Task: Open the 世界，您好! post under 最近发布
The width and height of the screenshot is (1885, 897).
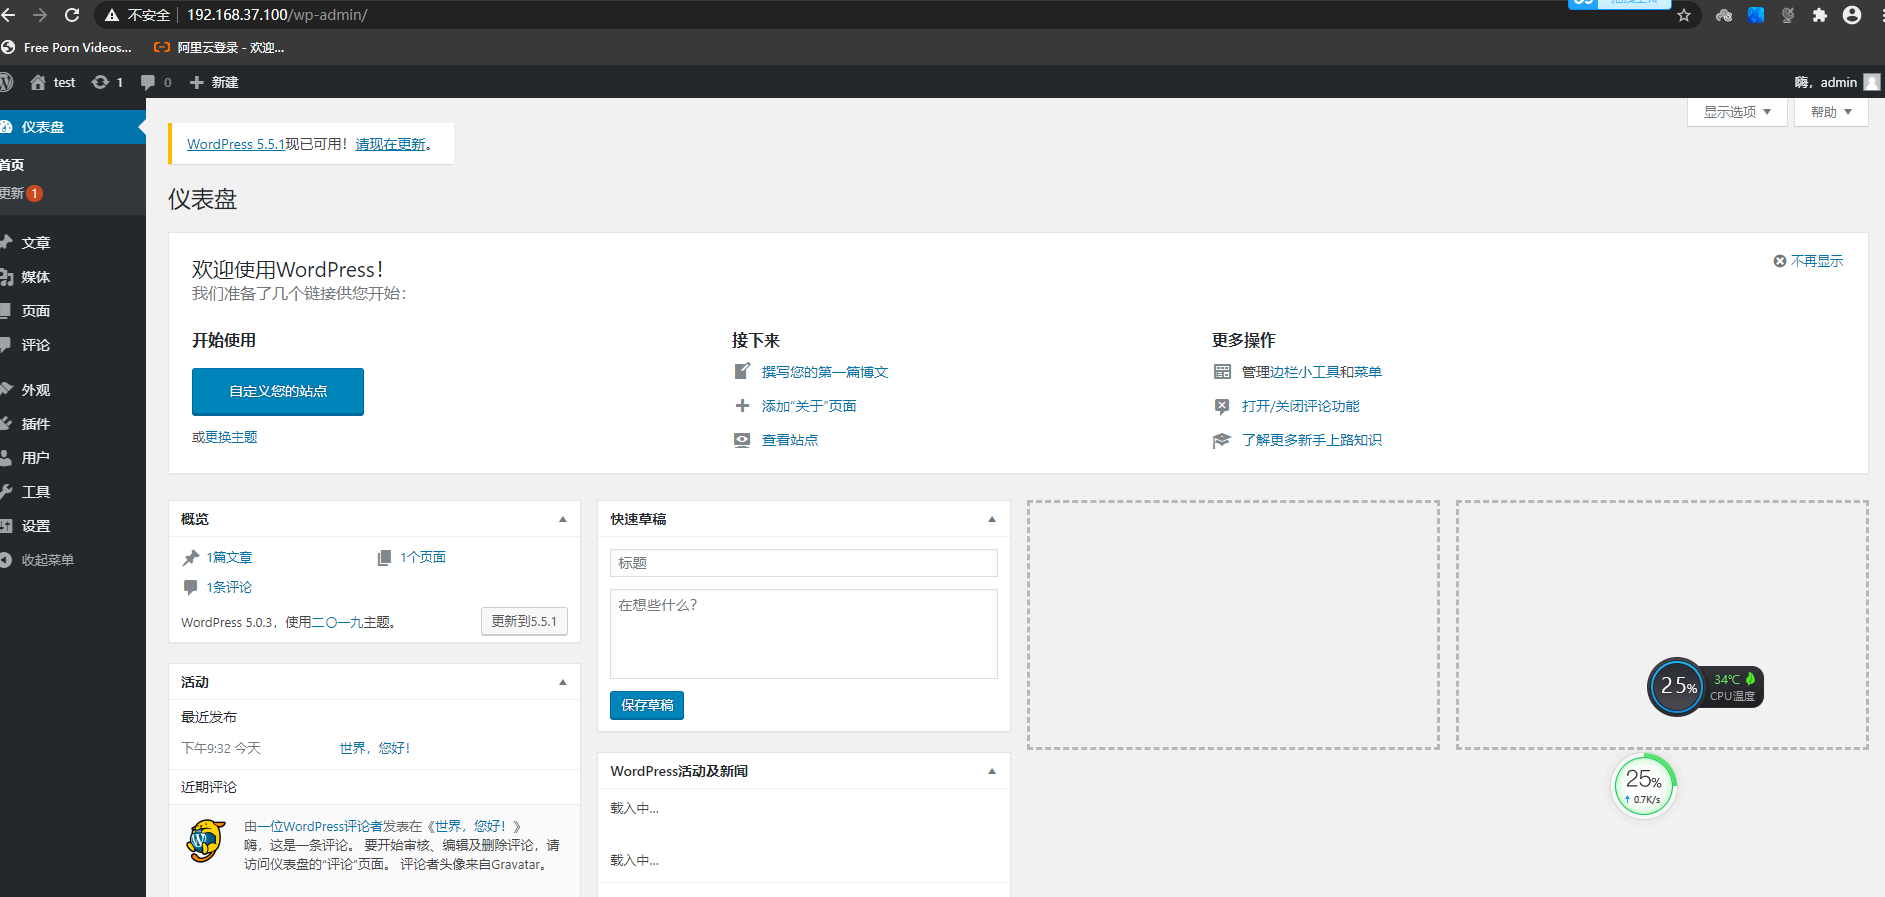Action: coord(375,748)
